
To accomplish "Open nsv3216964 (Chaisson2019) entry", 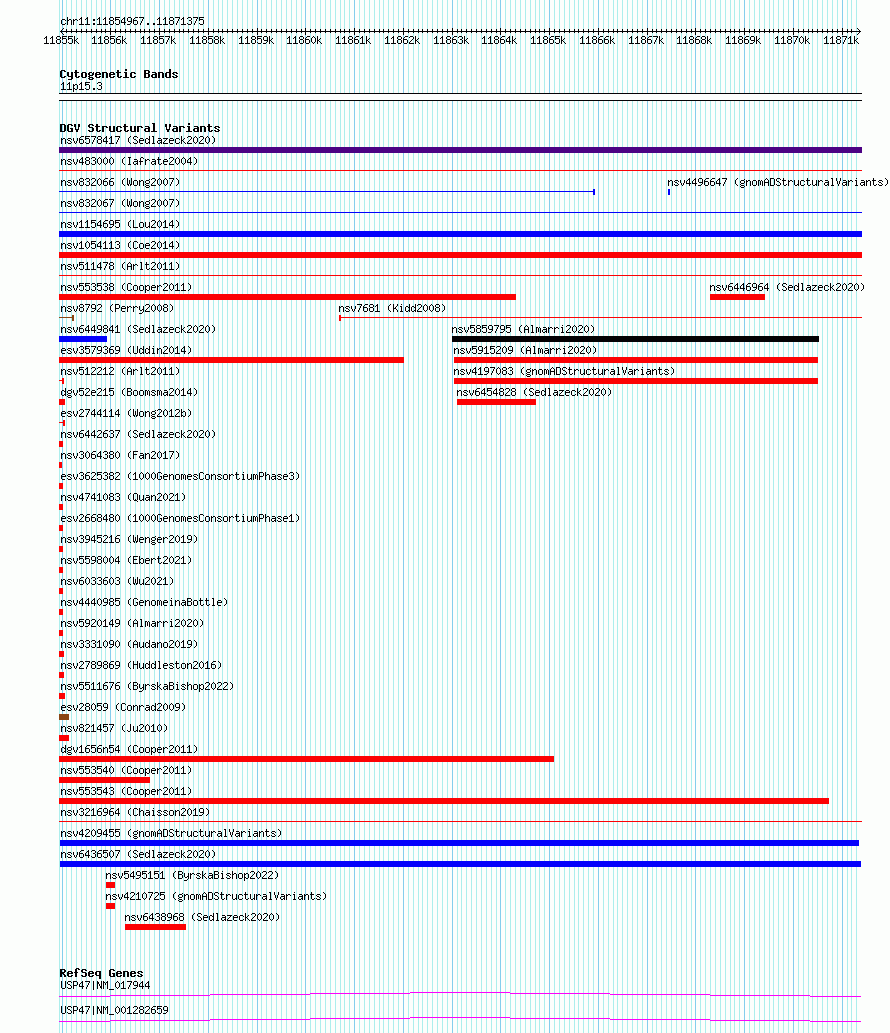I will (135, 813).
